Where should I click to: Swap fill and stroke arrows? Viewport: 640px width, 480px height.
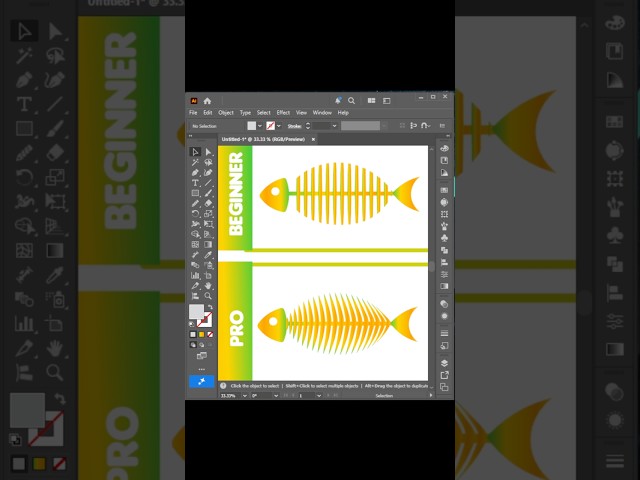pos(210,307)
